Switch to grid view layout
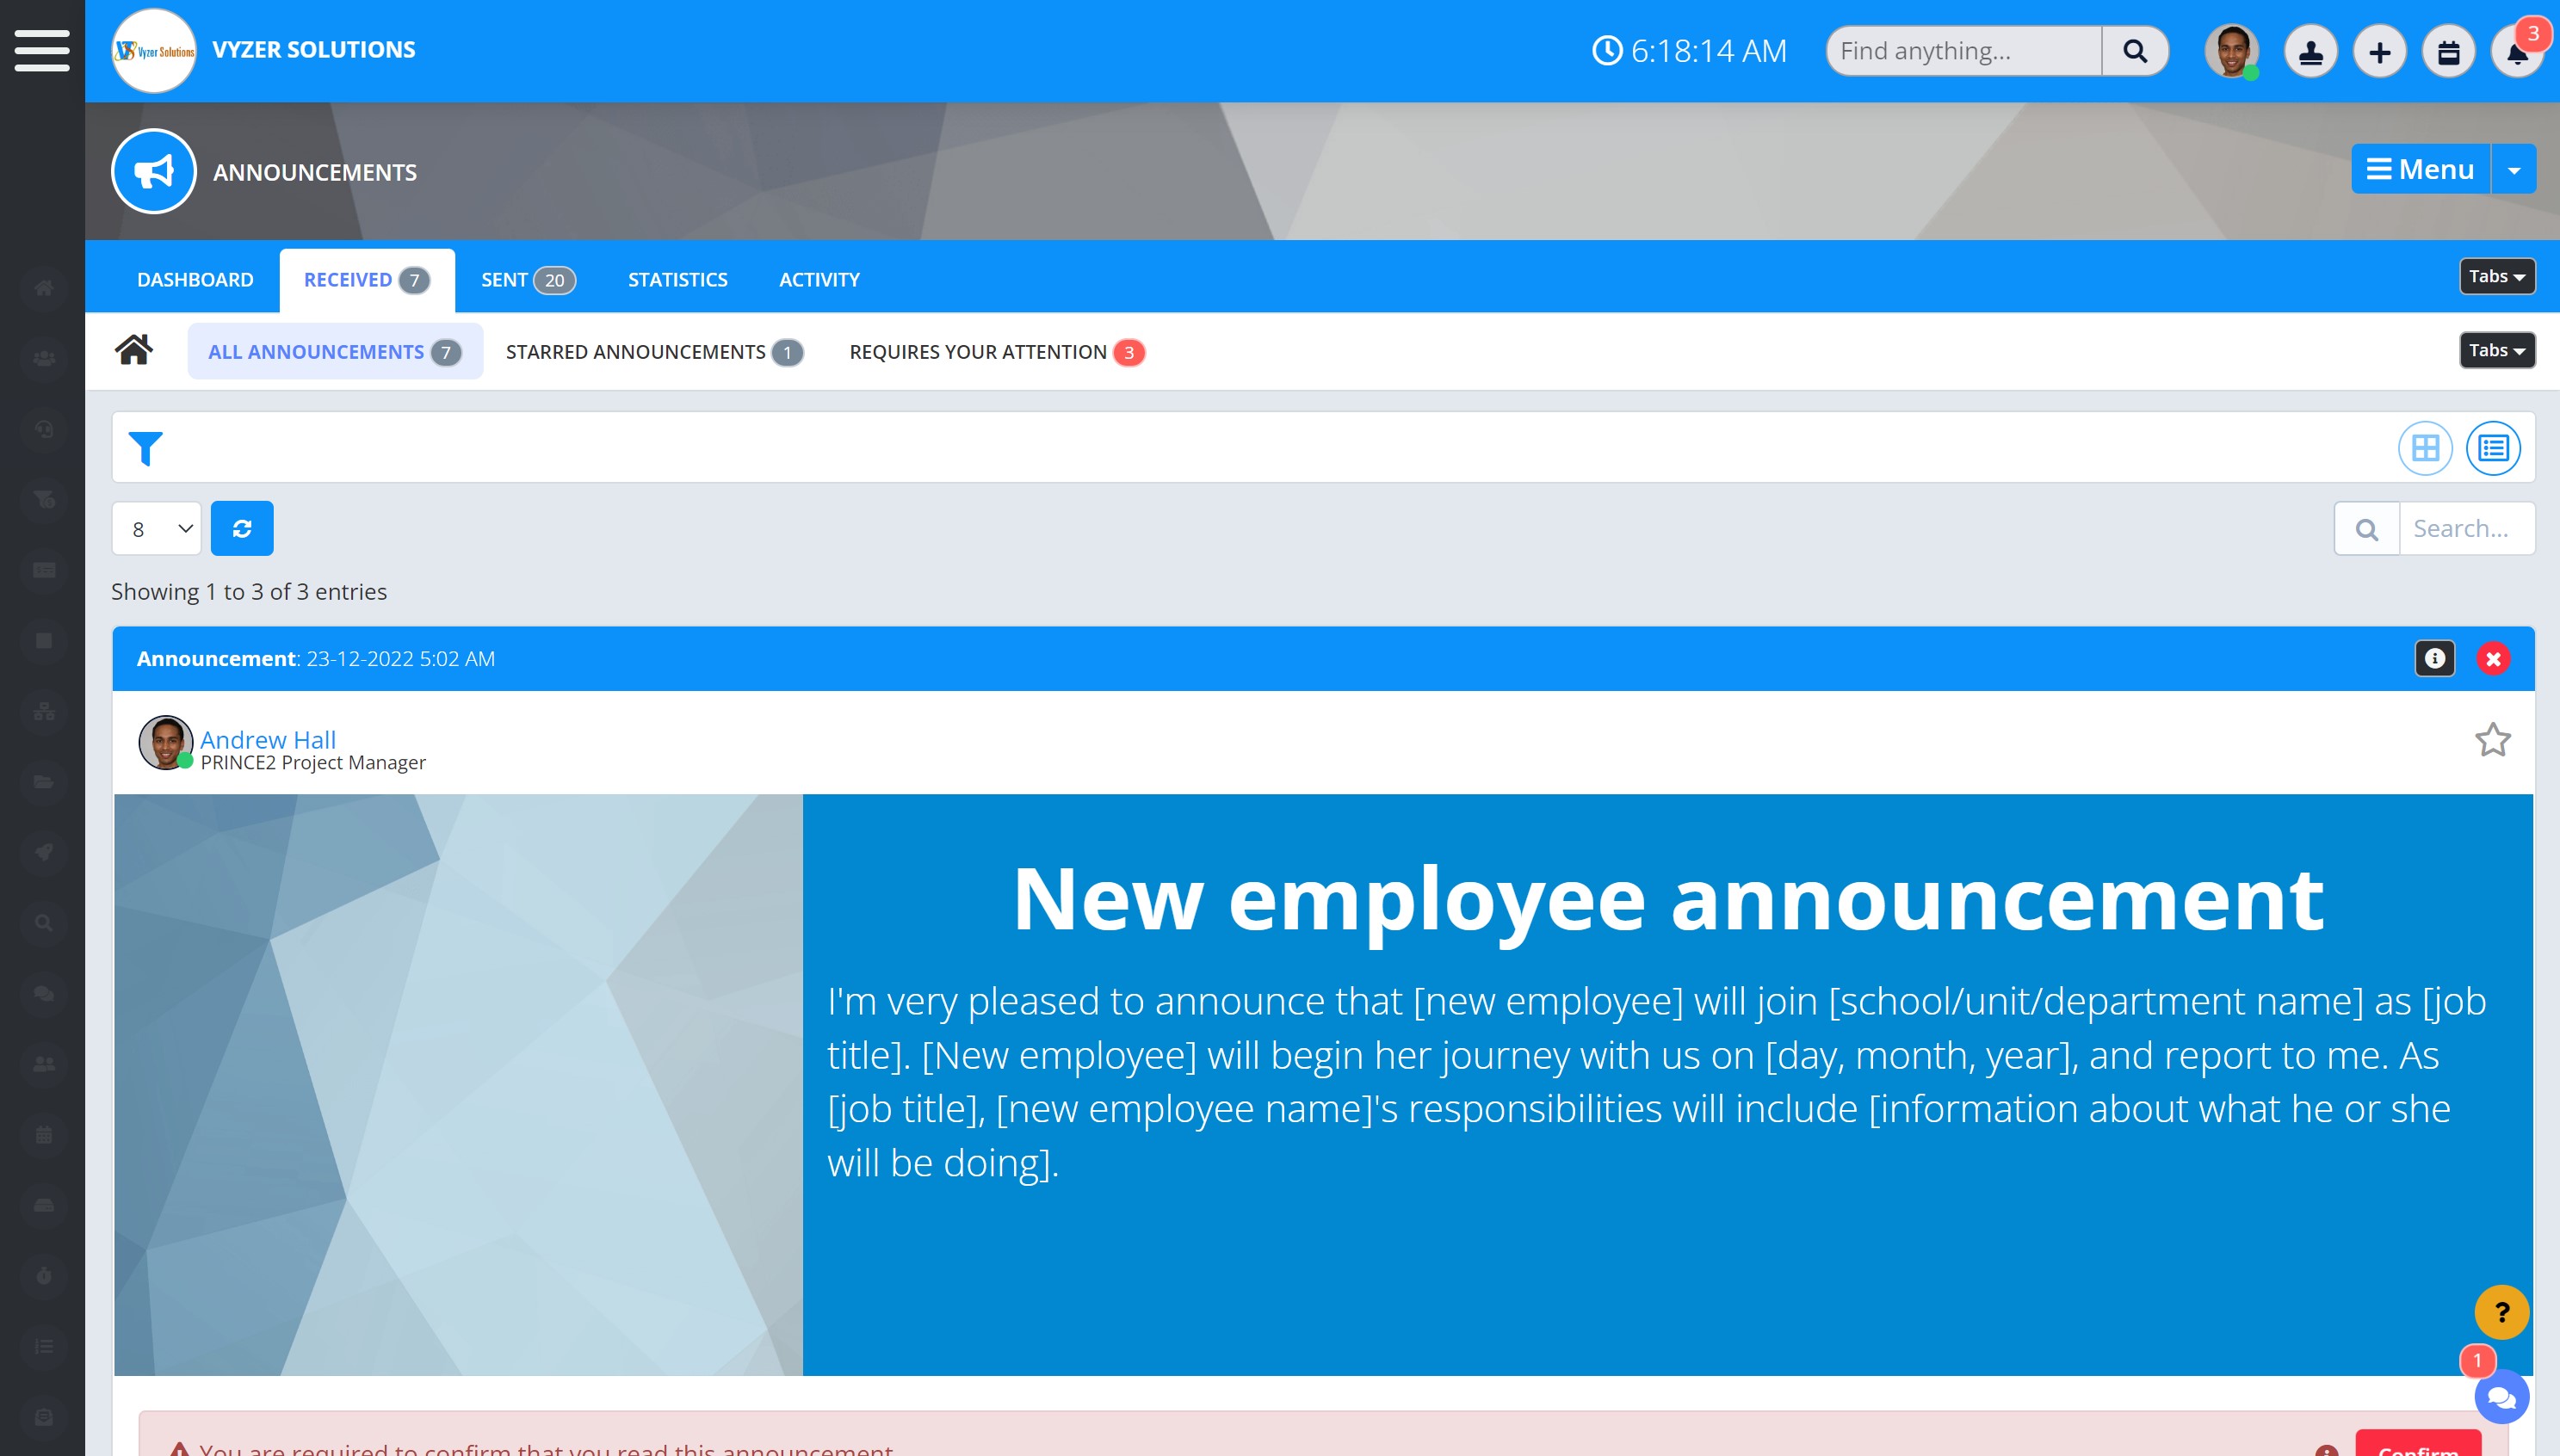The width and height of the screenshot is (2560, 1456). click(2425, 448)
